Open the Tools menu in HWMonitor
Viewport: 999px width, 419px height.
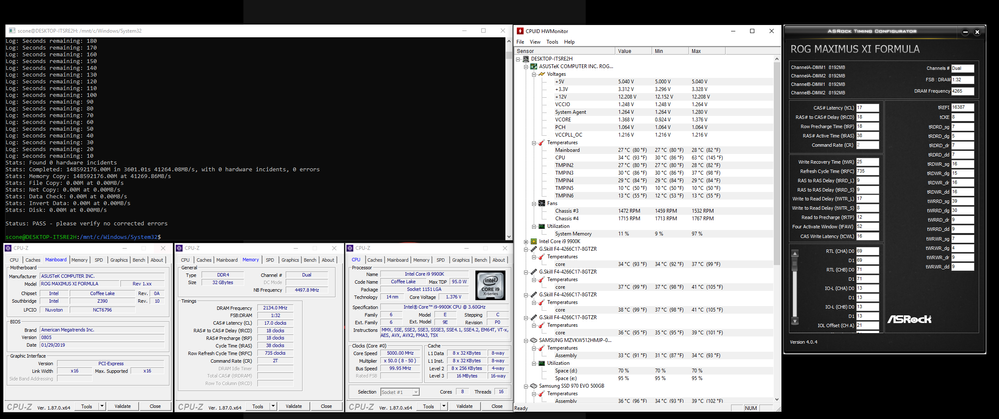[x=552, y=42]
